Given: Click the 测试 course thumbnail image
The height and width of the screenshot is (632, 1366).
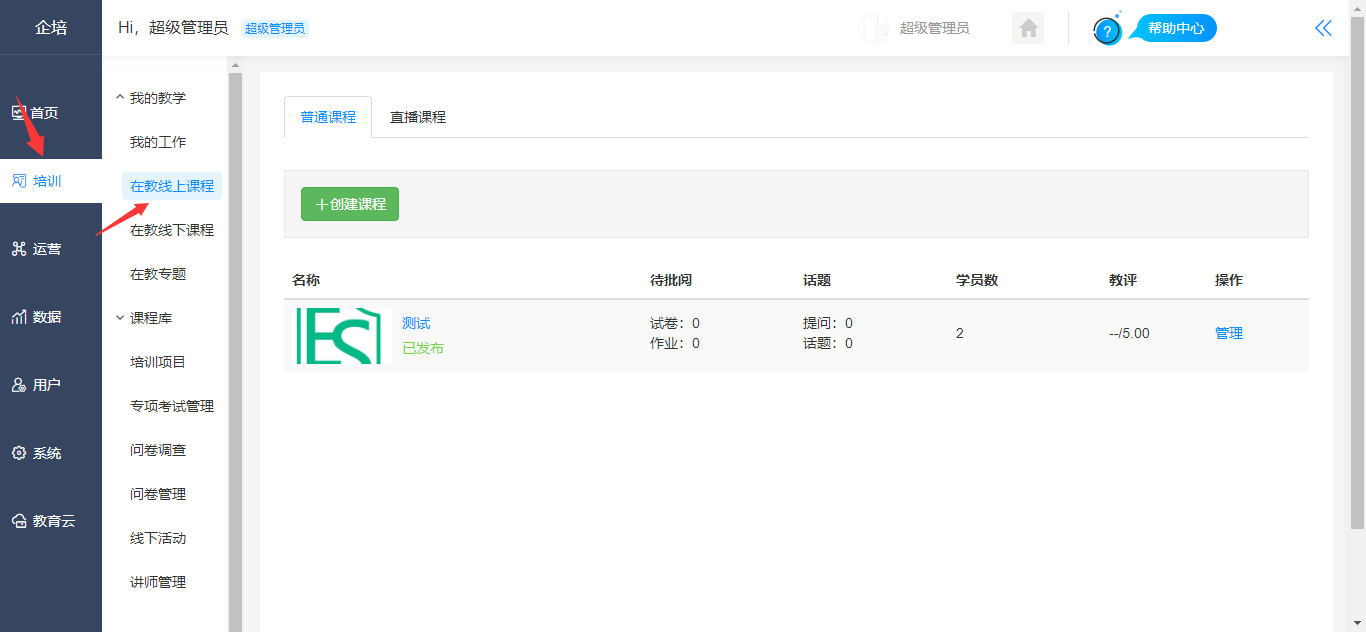Looking at the screenshot, I should (338, 335).
